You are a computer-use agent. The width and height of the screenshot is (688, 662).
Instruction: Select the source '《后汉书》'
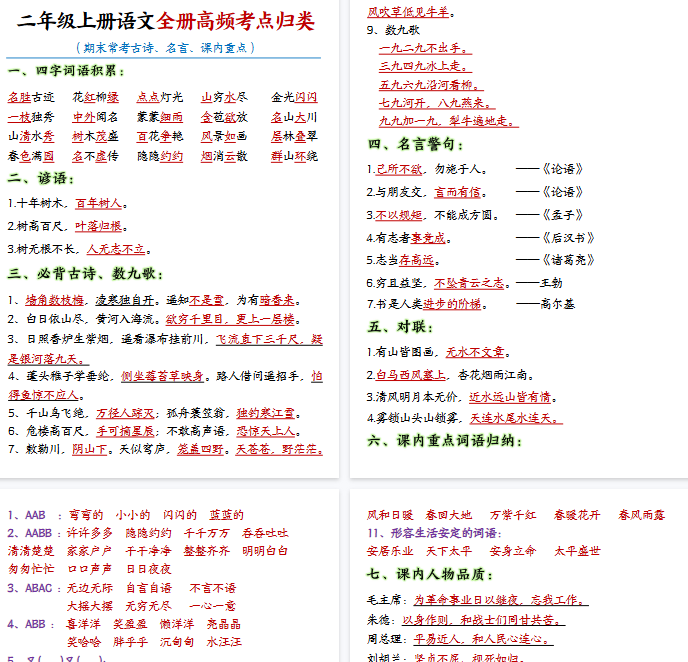pos(568,238)
